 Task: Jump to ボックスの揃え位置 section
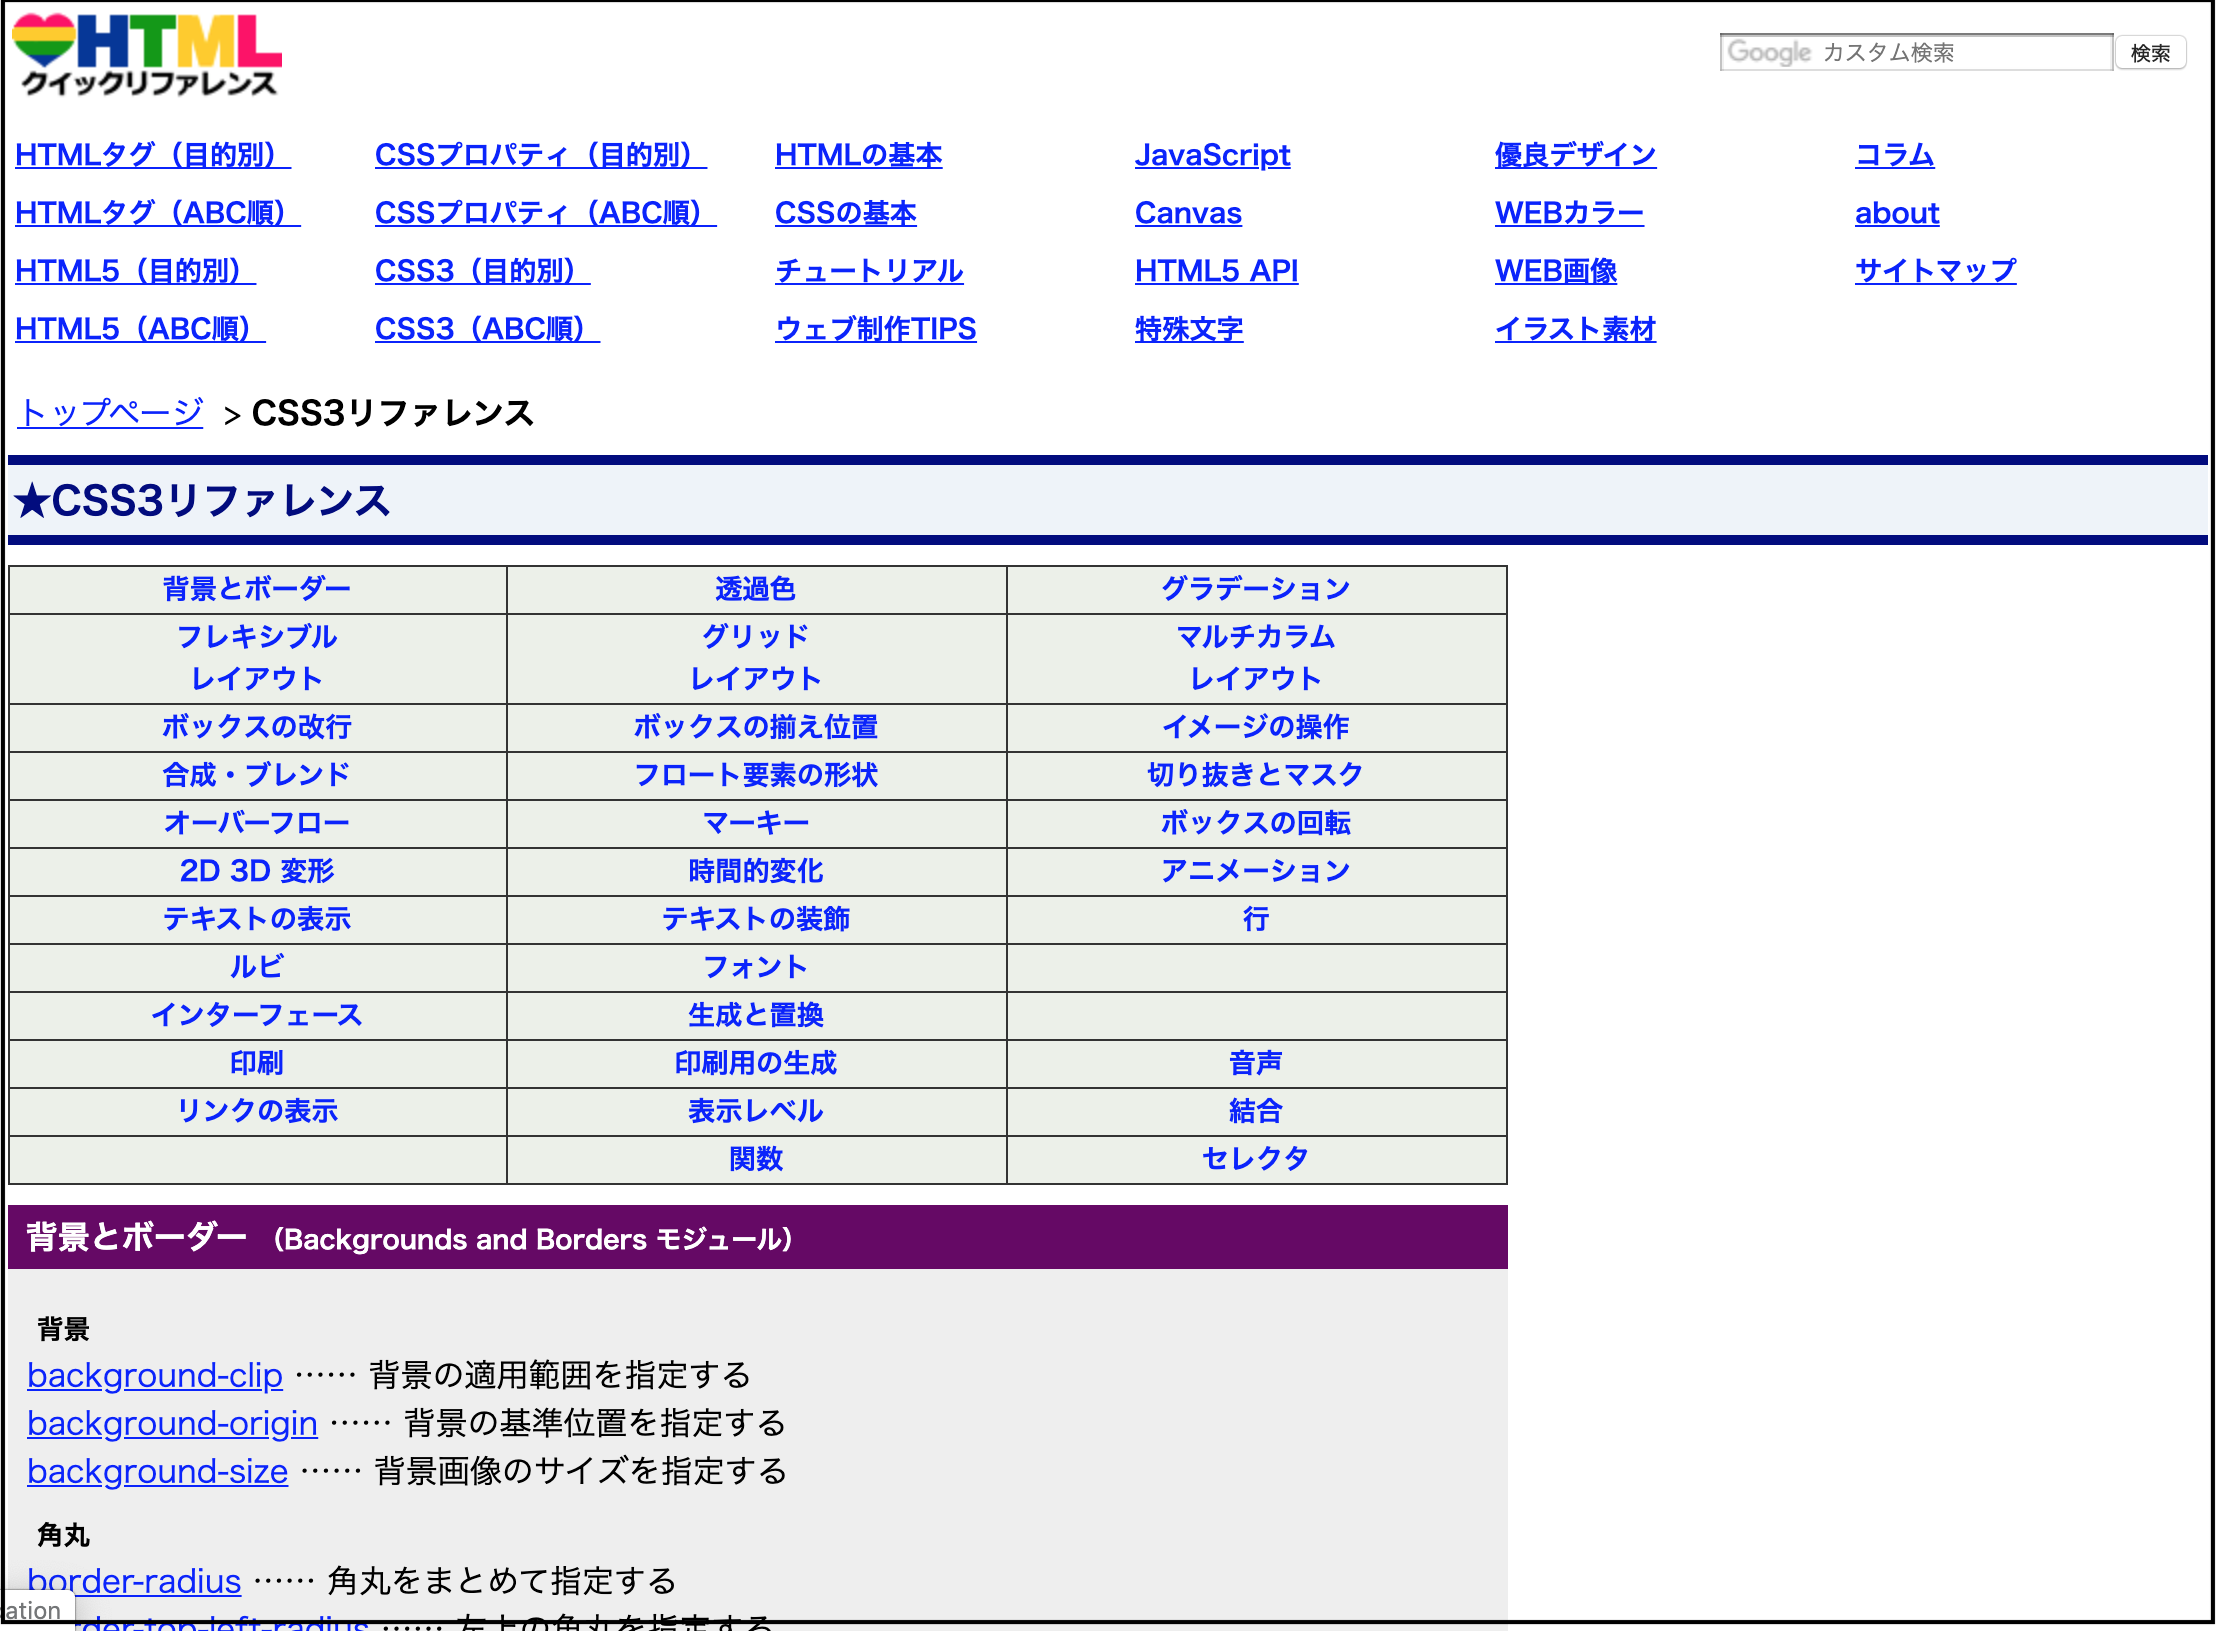[756, 727]
